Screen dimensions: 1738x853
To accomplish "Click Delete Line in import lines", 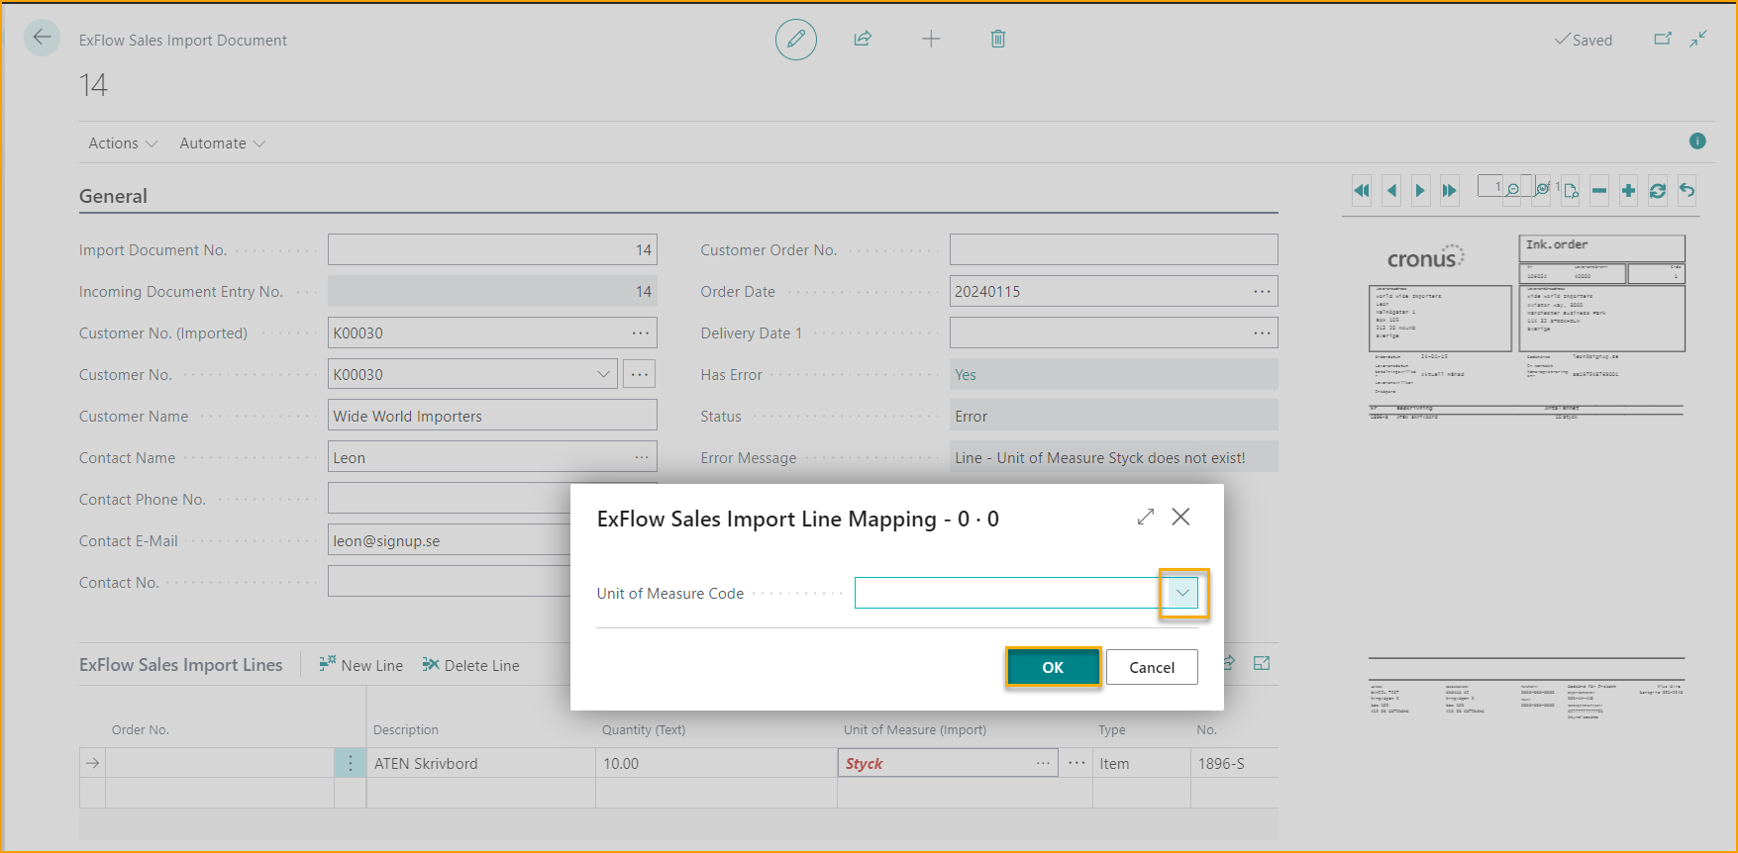I will pyautogui.click(x=471, y=665).
